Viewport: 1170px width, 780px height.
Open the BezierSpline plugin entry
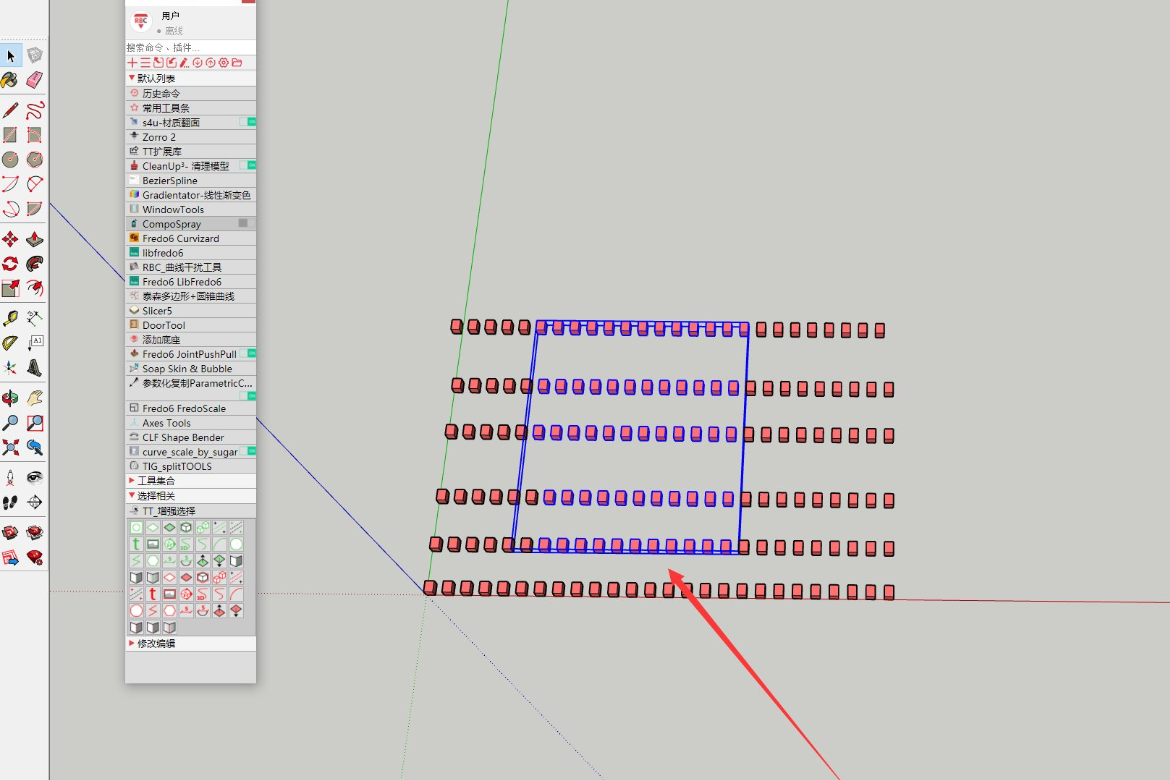(x=190, y=180)
